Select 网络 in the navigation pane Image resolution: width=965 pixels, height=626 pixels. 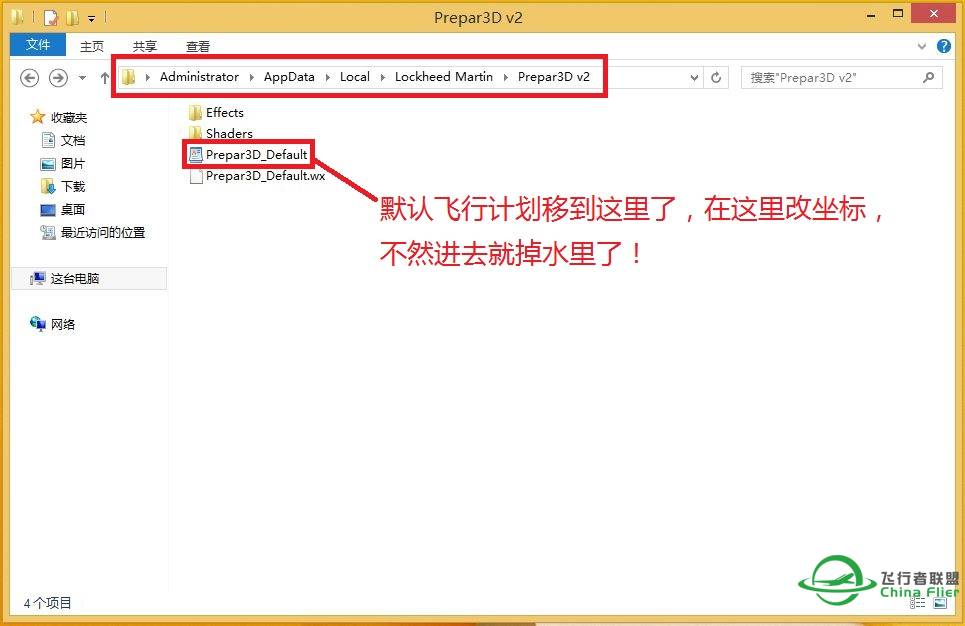[62, 324]
